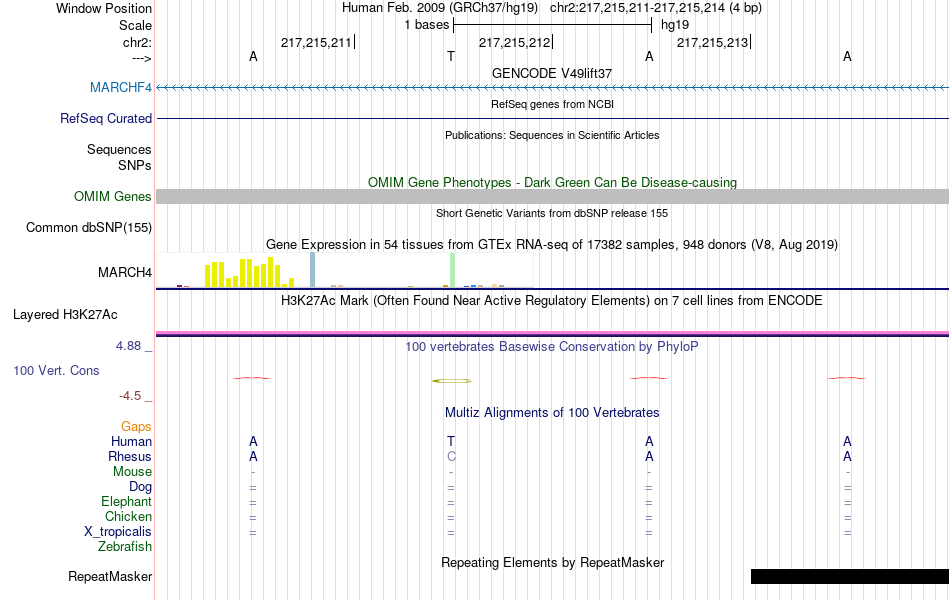Select the Common dbSNP(155) track label
This screenshot has height=600, width=950.
coord(88,227)
